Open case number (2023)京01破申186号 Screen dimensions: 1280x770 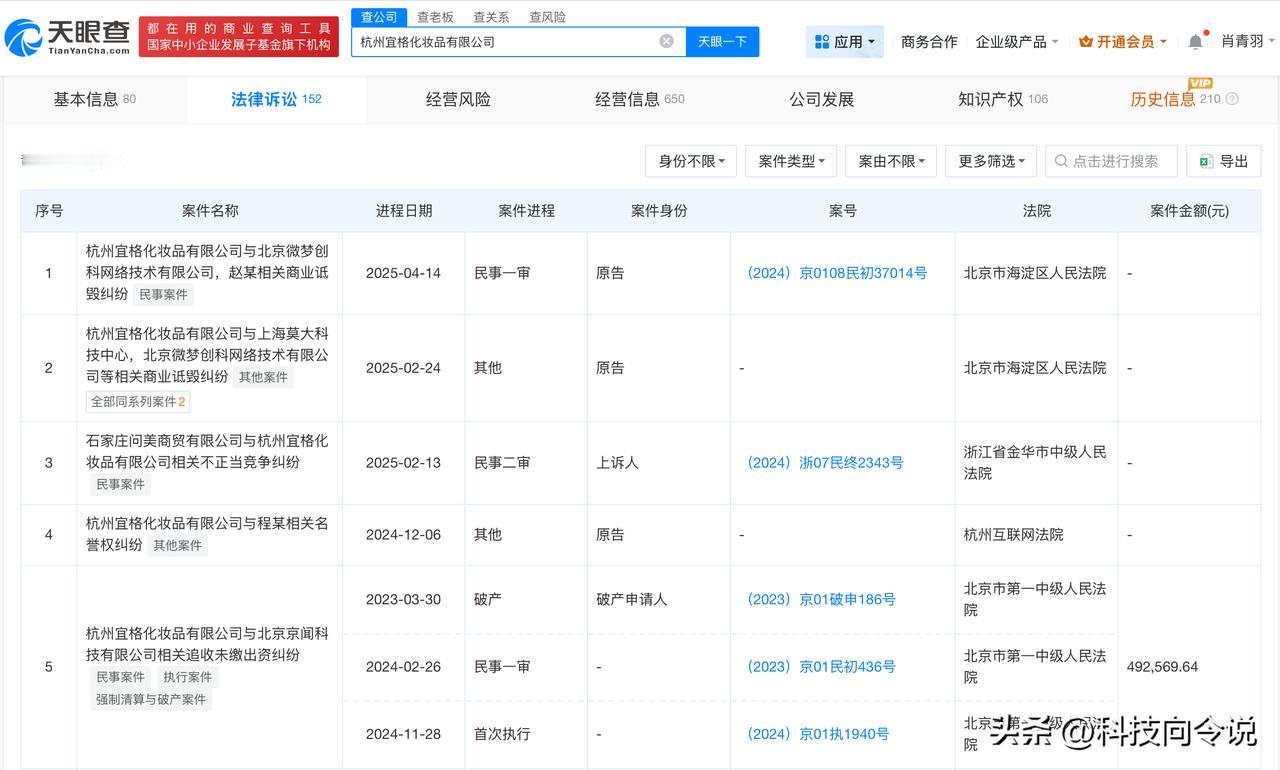[821, 599]
